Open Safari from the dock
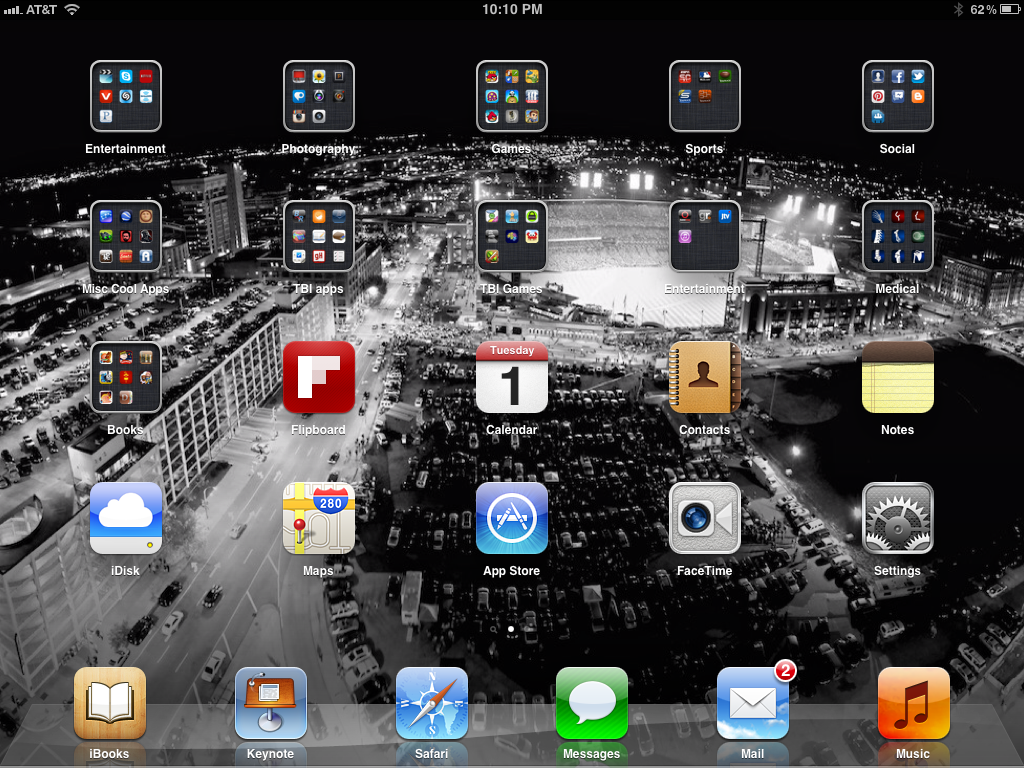The height and width of the screenshot is (768, 1024). (x=431, y=703)
